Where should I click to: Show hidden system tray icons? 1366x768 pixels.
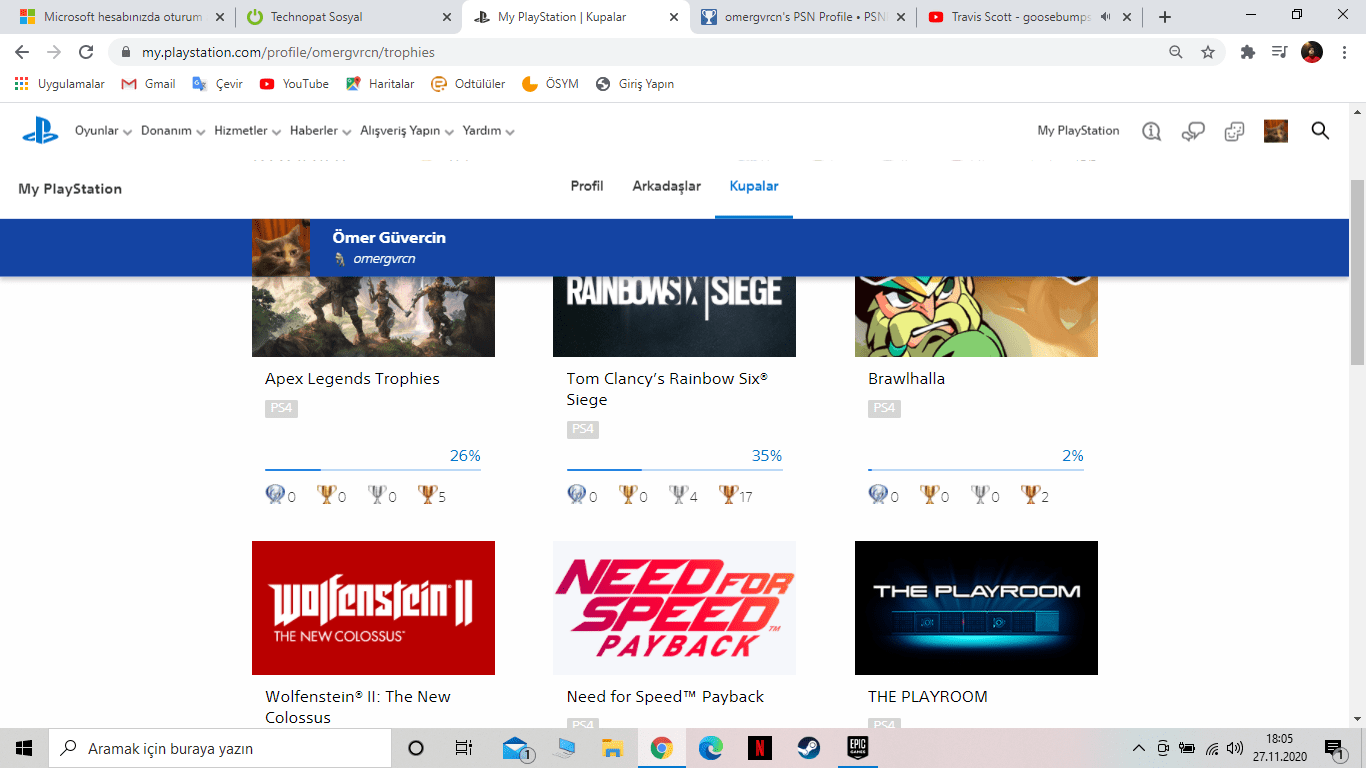tap(1139, 748)
